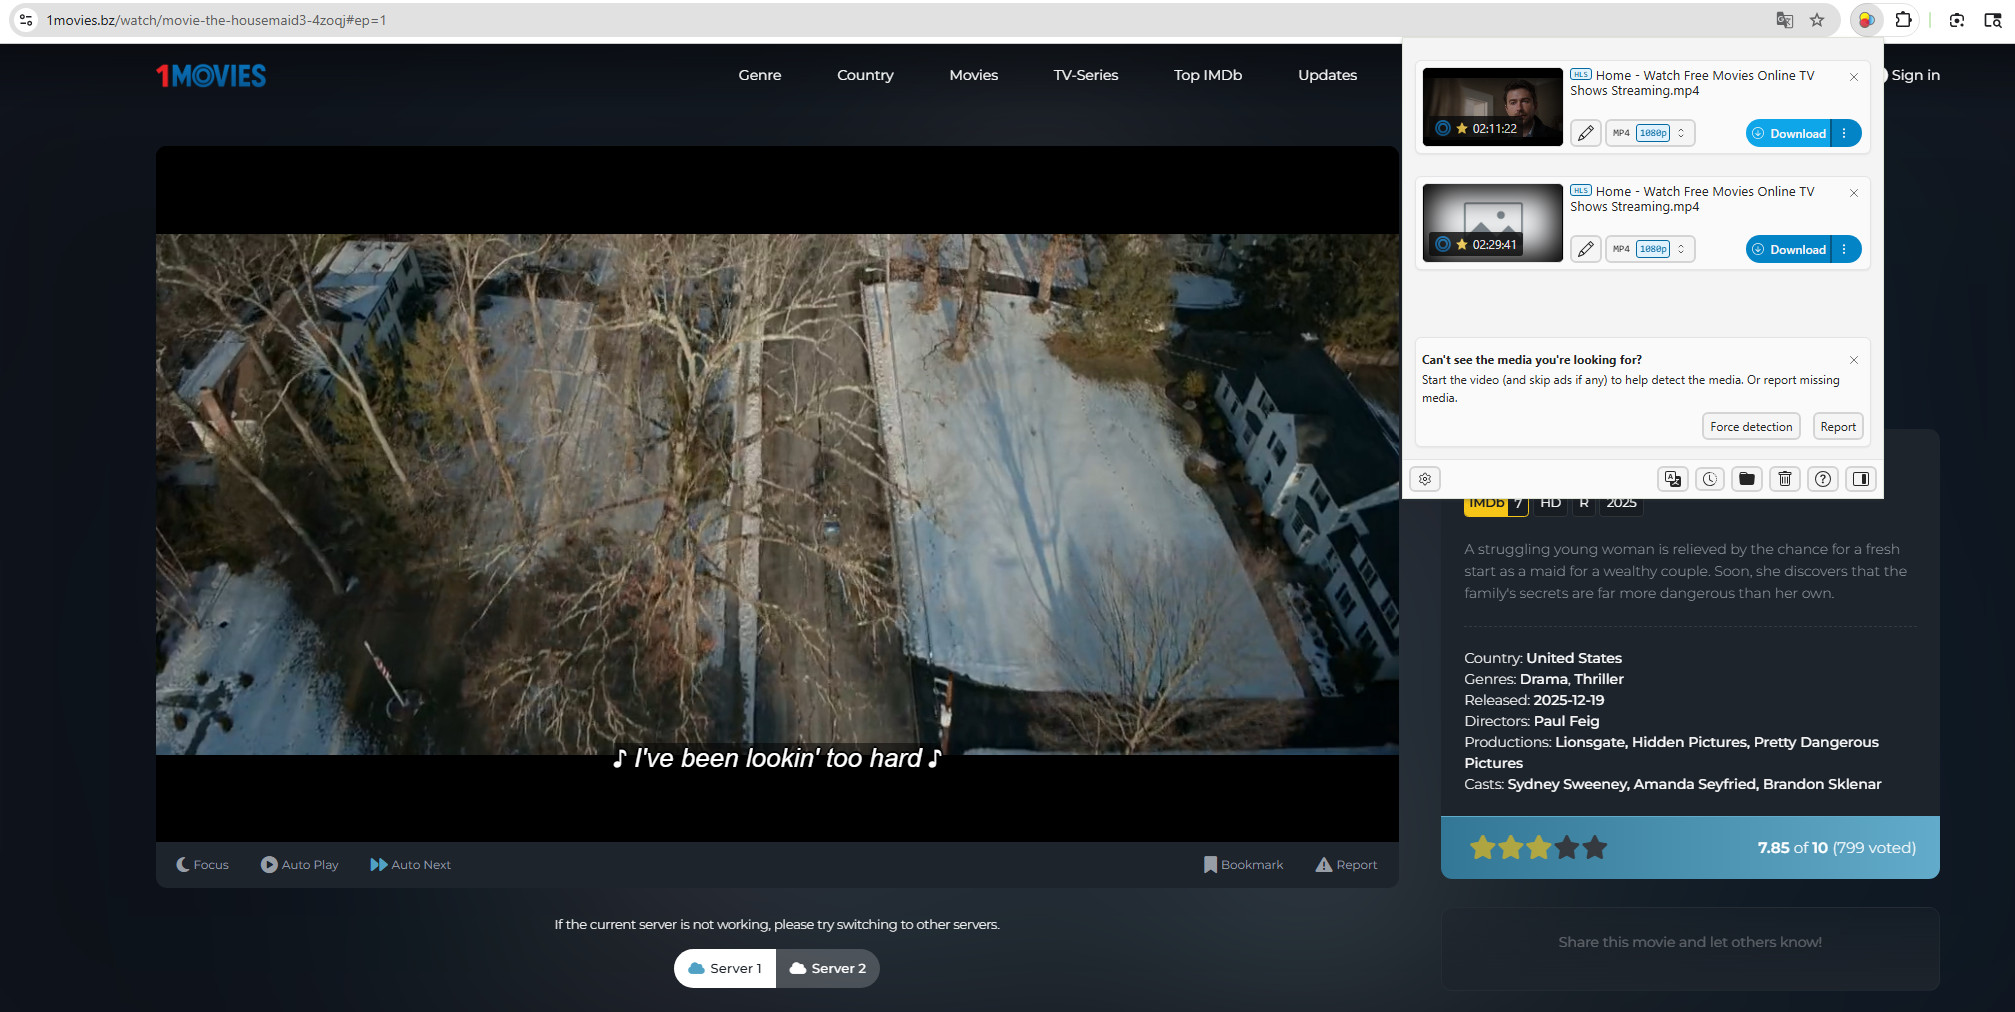Toggle the side panel icon in the popup
The height and width of the screenshot is (1012, 2015).
click(x=1860, y=479)
